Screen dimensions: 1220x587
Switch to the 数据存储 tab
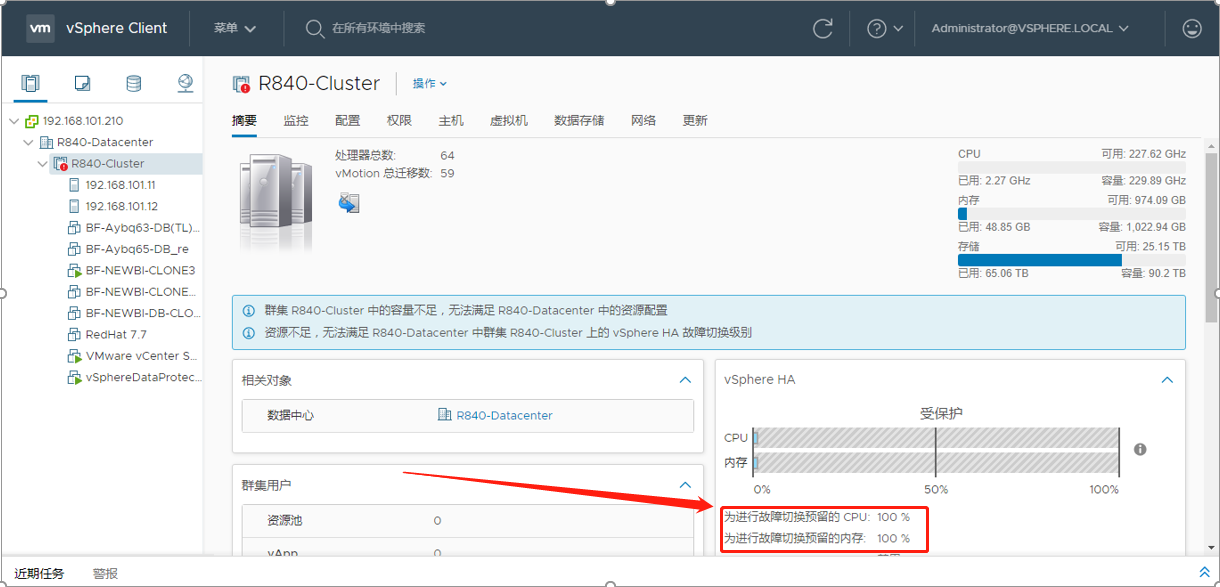click(x=579, y=120)
